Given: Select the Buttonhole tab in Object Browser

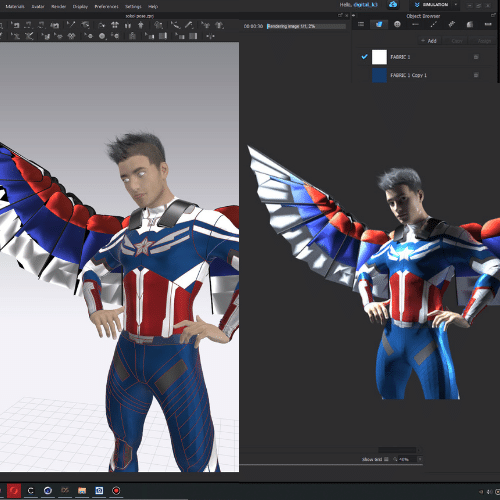Looking at the screenshot, I should tap(415, 24).
